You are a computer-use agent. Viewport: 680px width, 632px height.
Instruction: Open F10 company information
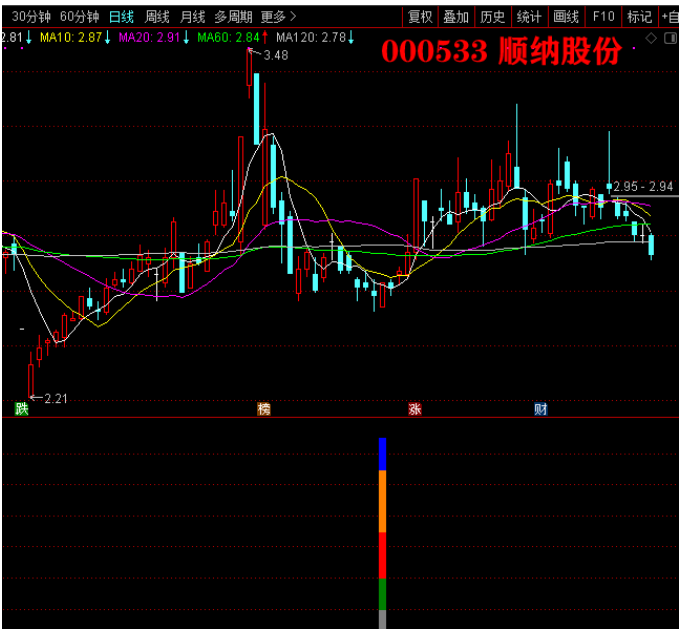pyautogui.click(x=603, y=17)
